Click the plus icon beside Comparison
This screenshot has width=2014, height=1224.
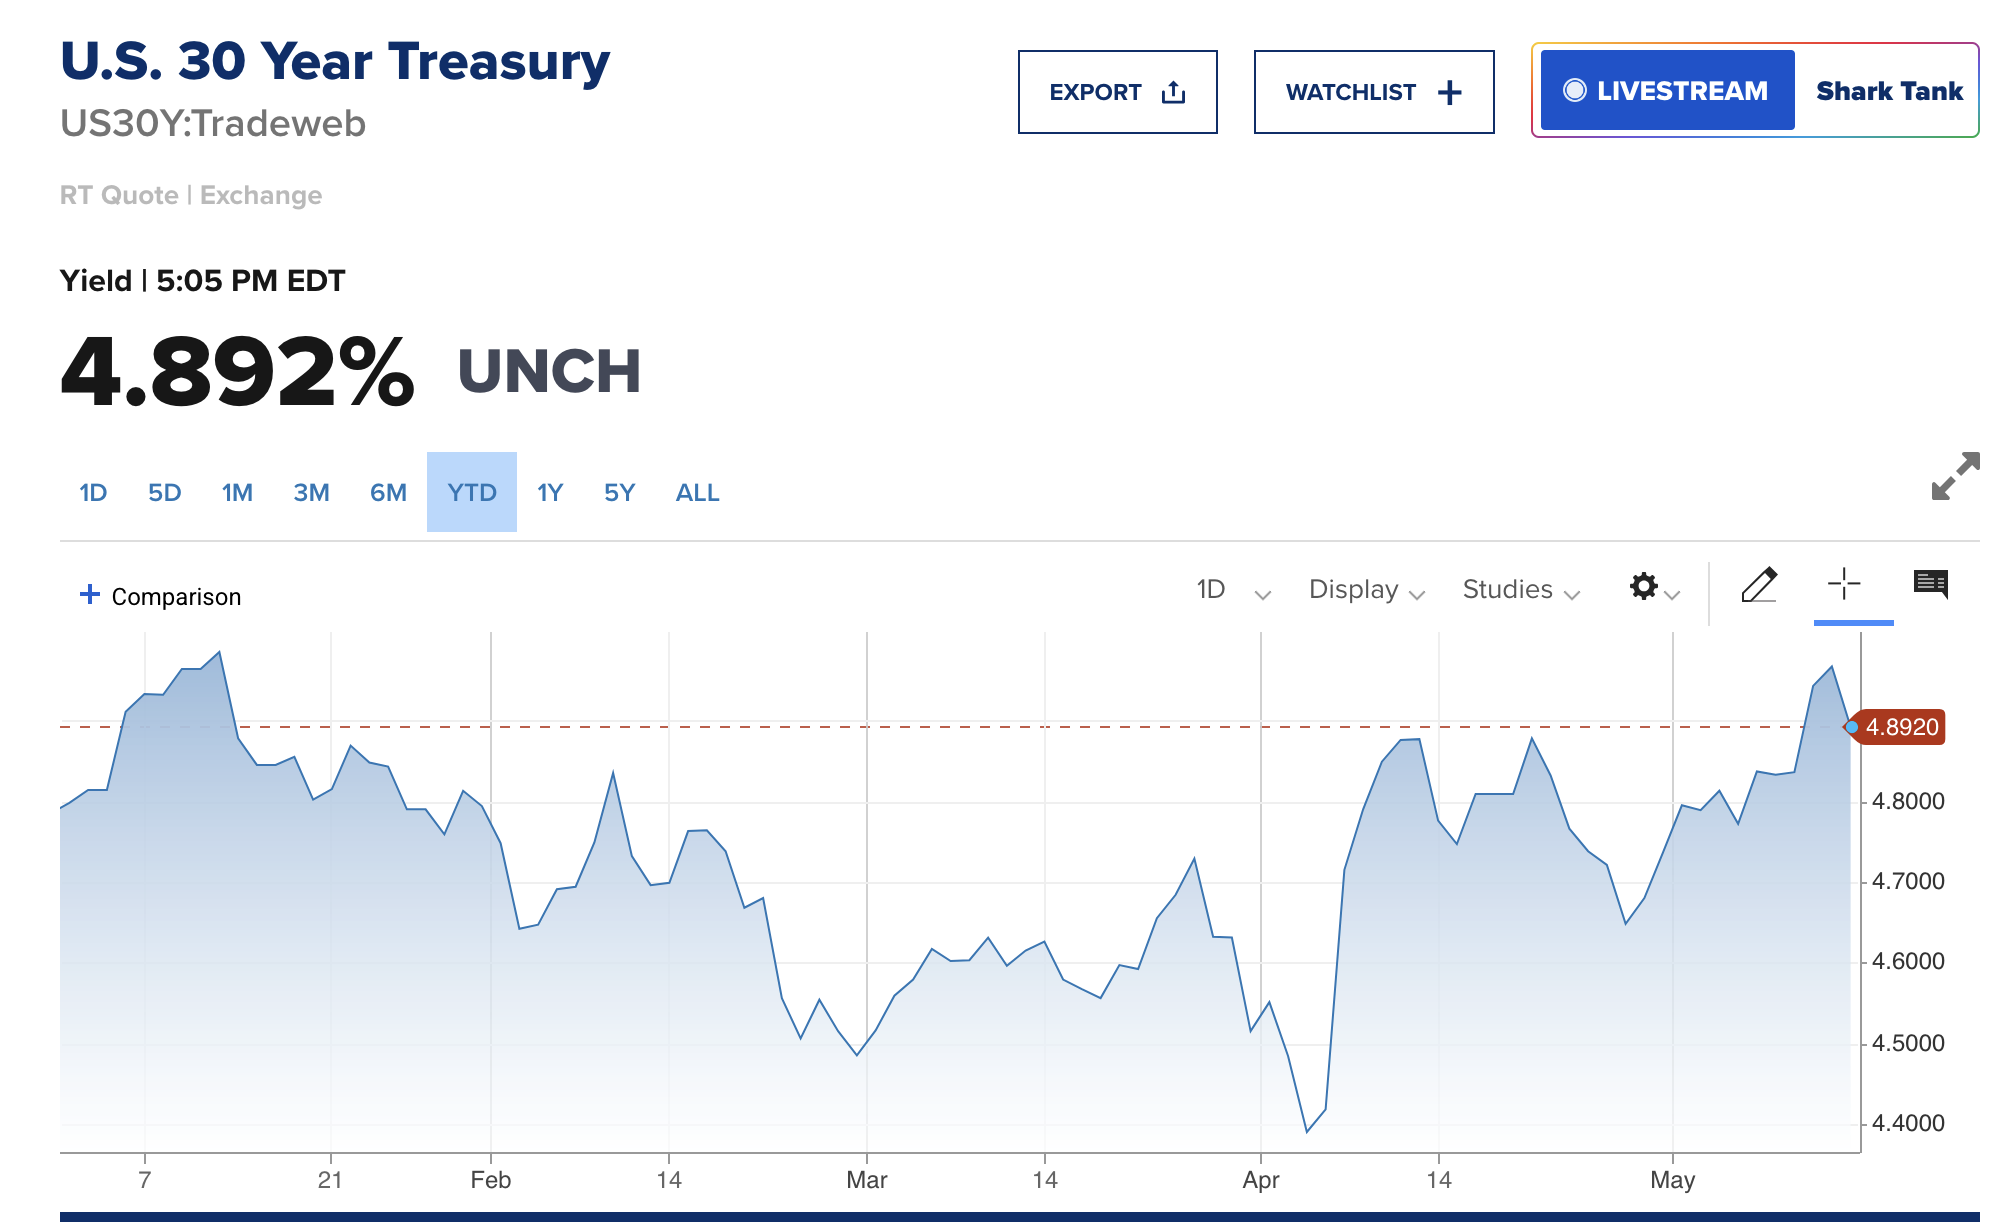[x=90, y=595]
